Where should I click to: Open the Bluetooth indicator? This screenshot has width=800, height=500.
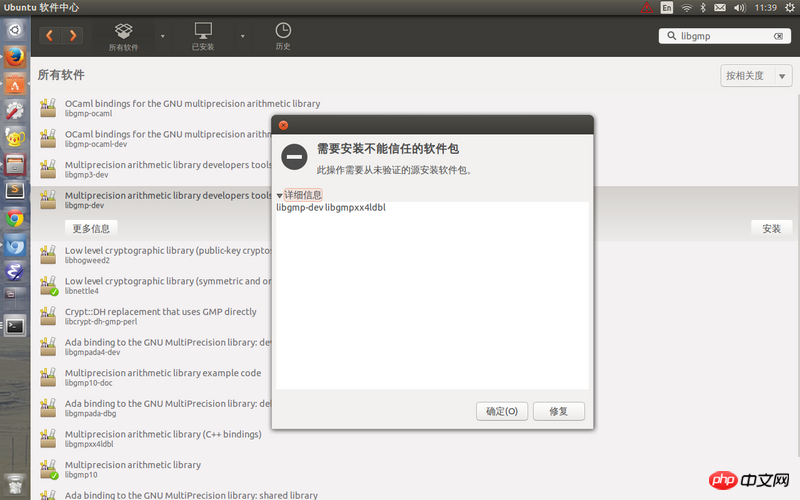[x=703, y=8]
